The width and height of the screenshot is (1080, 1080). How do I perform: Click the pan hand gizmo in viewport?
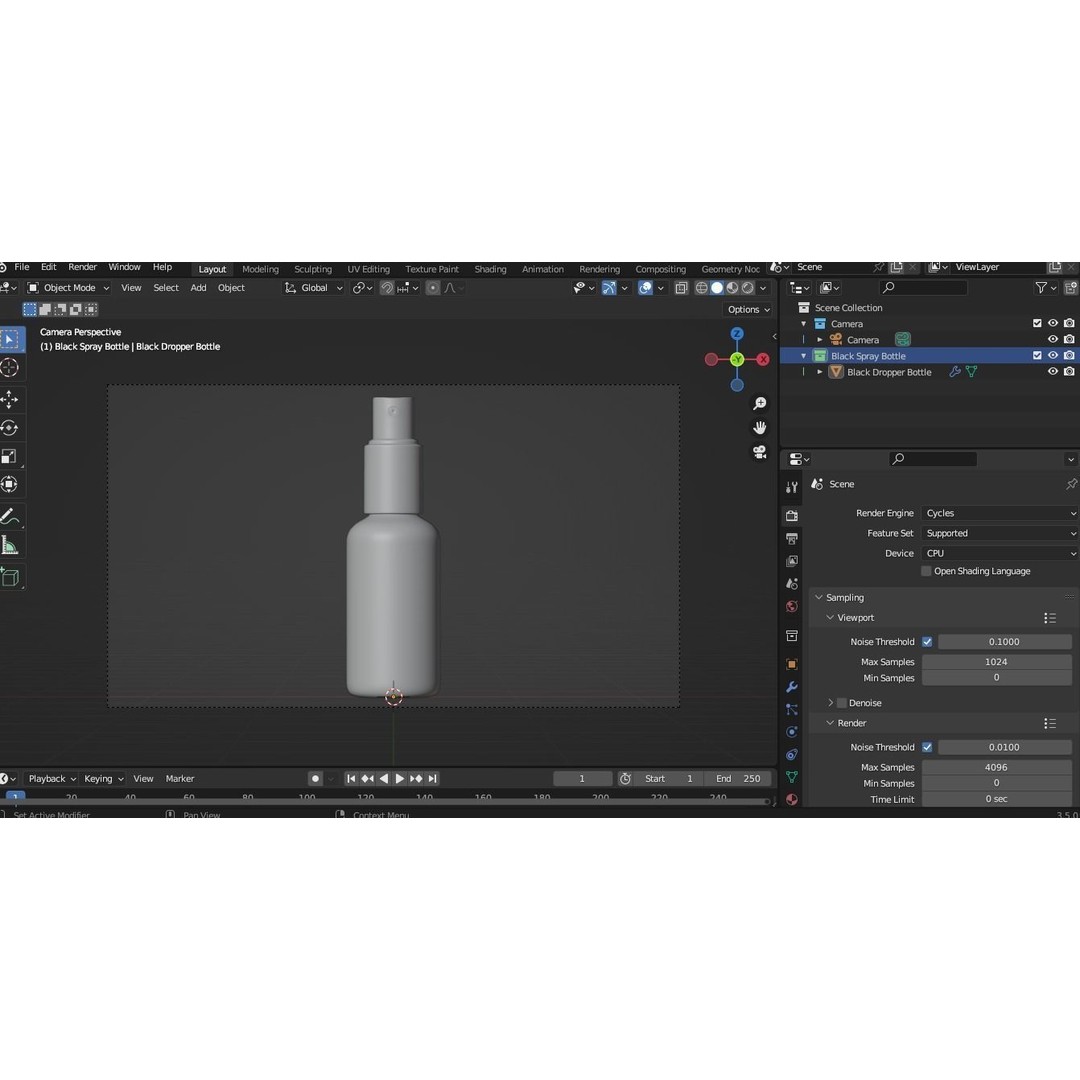[x=760, y=428]
